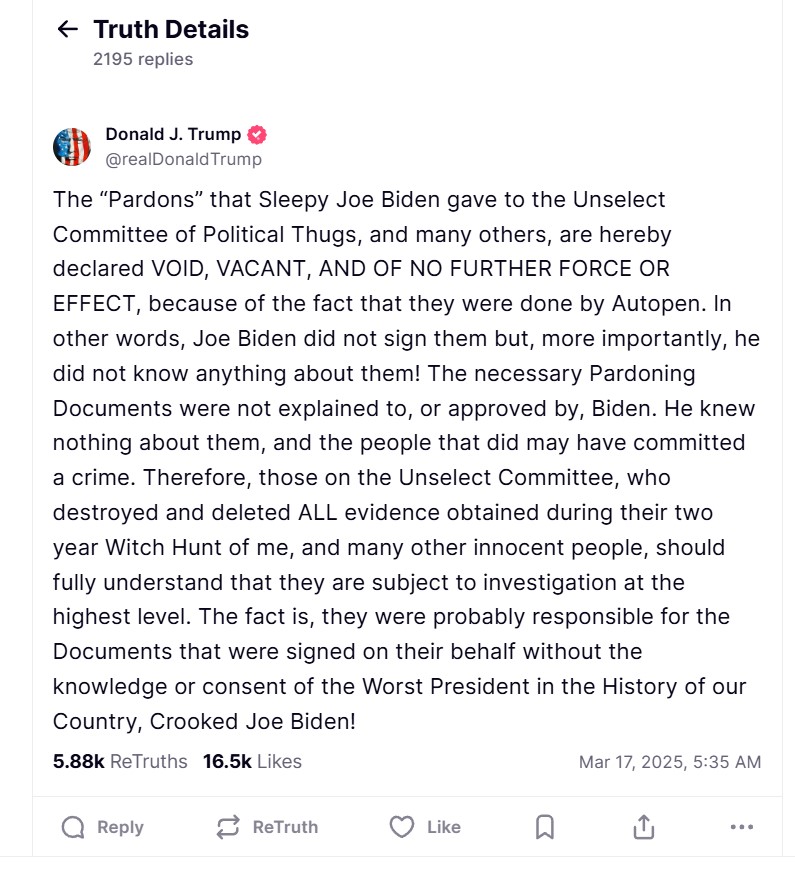Open Donald J. Trump's profile avatar
Viewport: 795px width, 883px height.
pyautogui.click(x=72, y=146)
